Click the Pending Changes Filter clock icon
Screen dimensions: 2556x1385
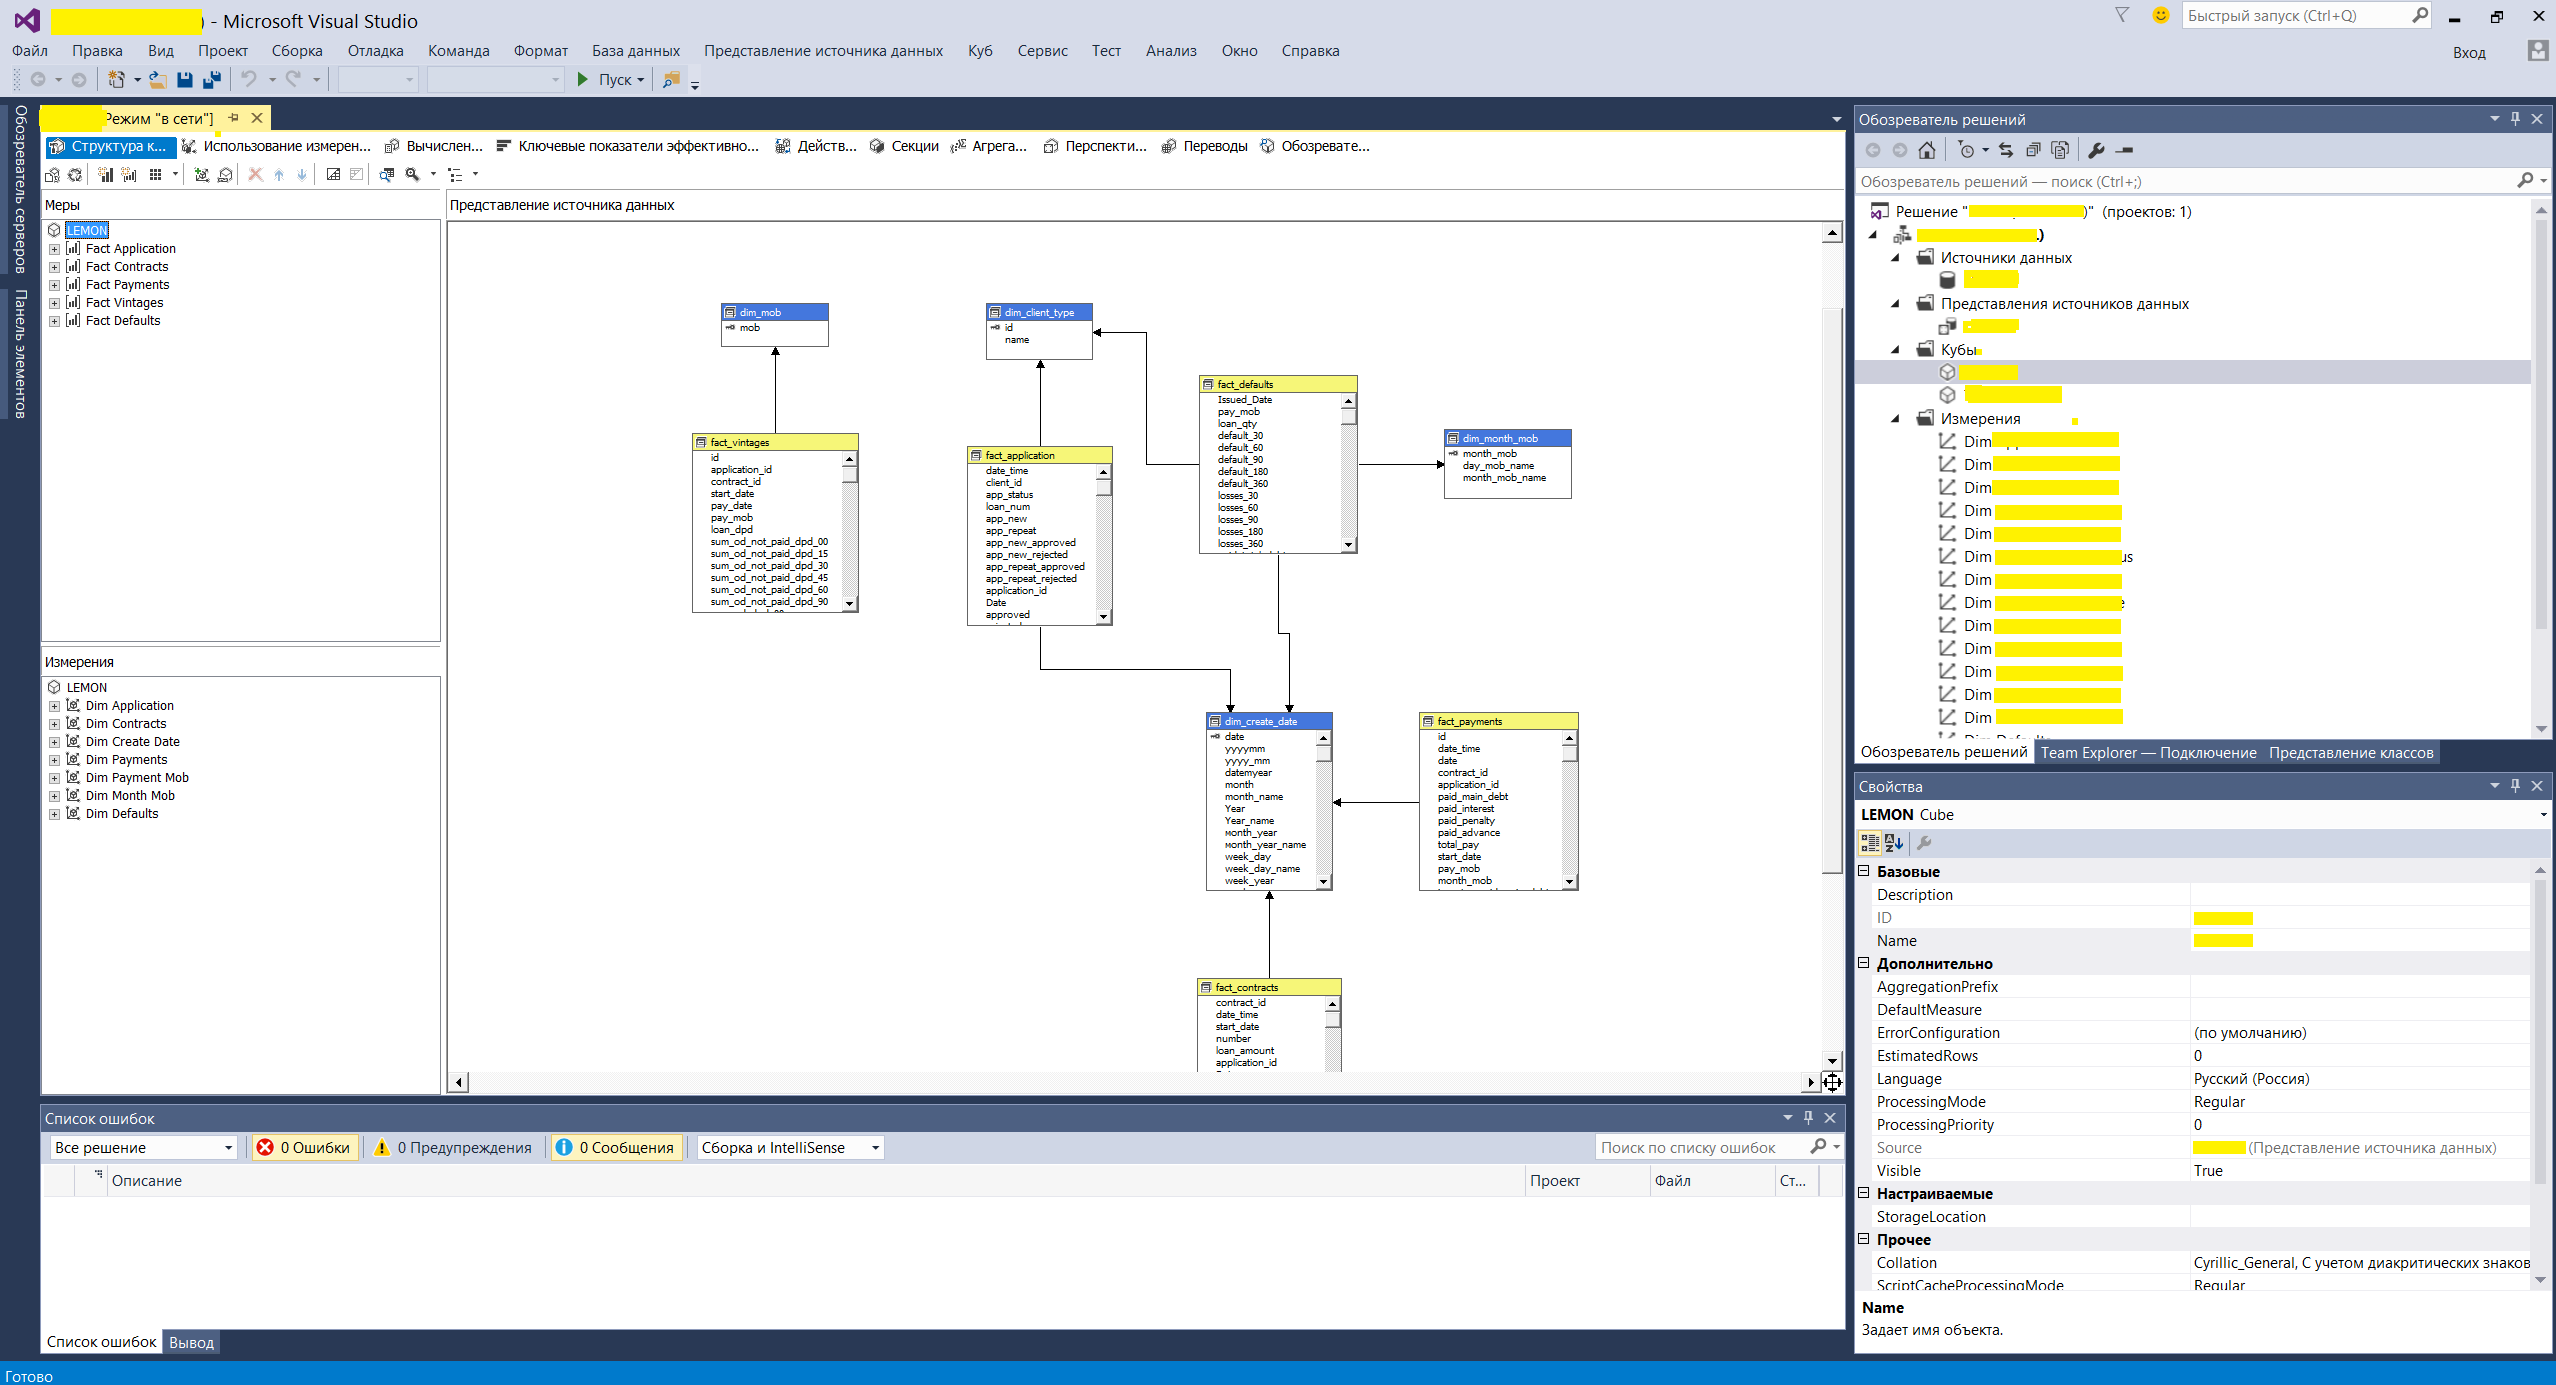[1966, 150]
